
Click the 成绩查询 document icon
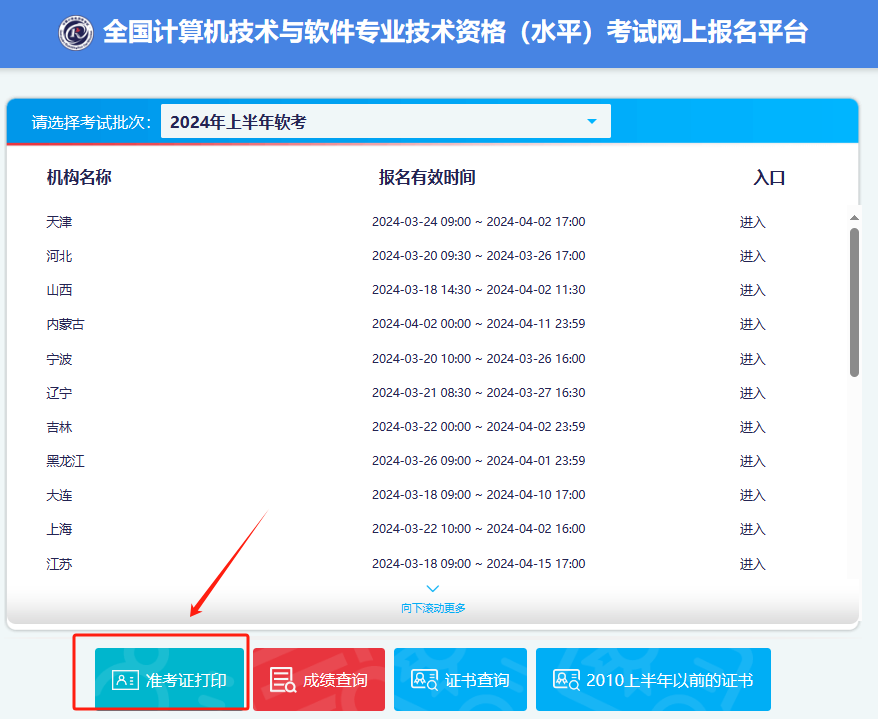click(283, 679)
